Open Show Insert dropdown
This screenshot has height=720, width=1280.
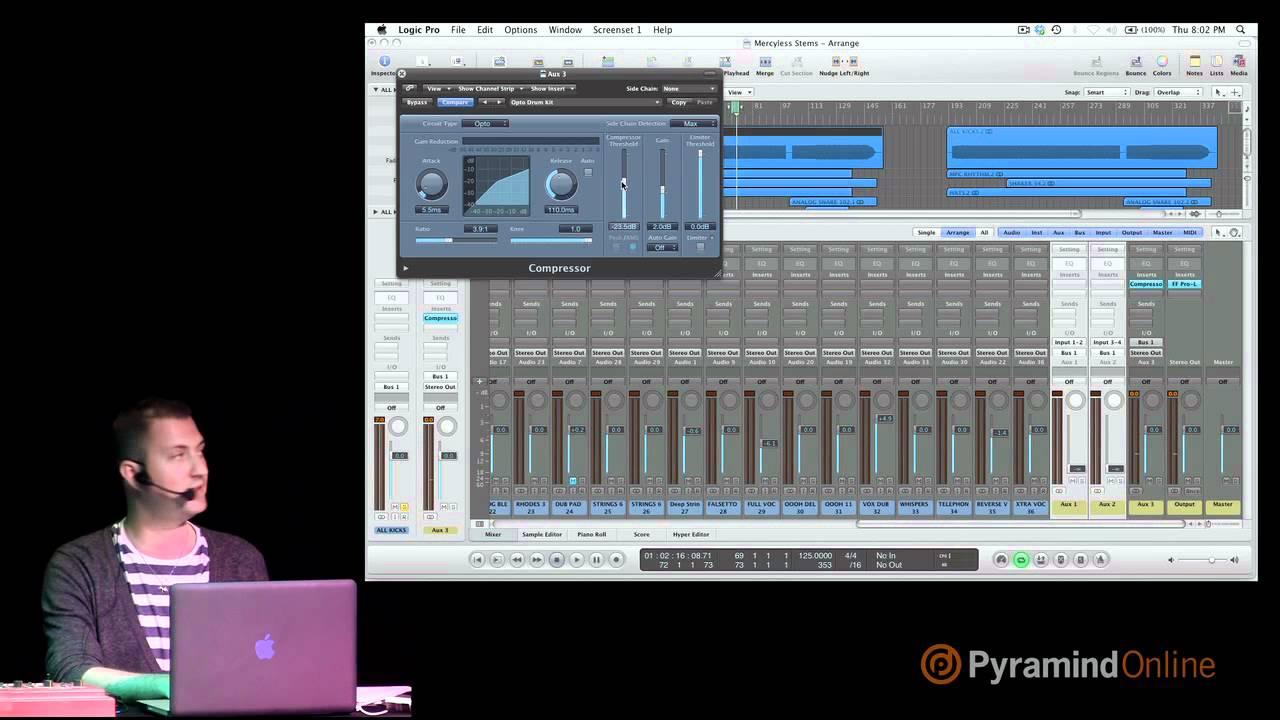[551, 89]
